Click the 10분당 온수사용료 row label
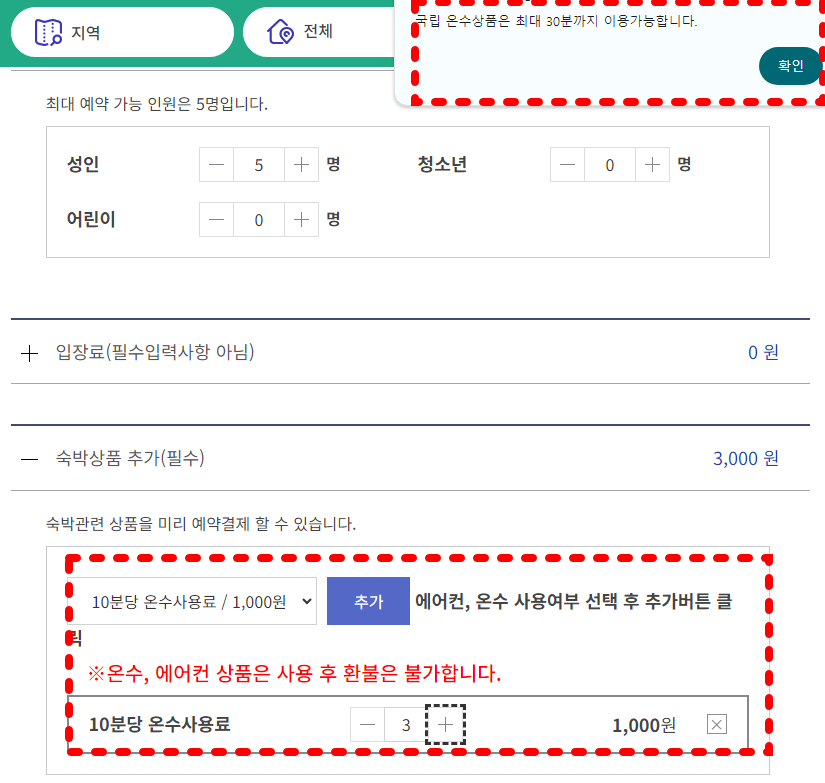Viewport: 825px width, 783px height. click(x=159, y=724)
